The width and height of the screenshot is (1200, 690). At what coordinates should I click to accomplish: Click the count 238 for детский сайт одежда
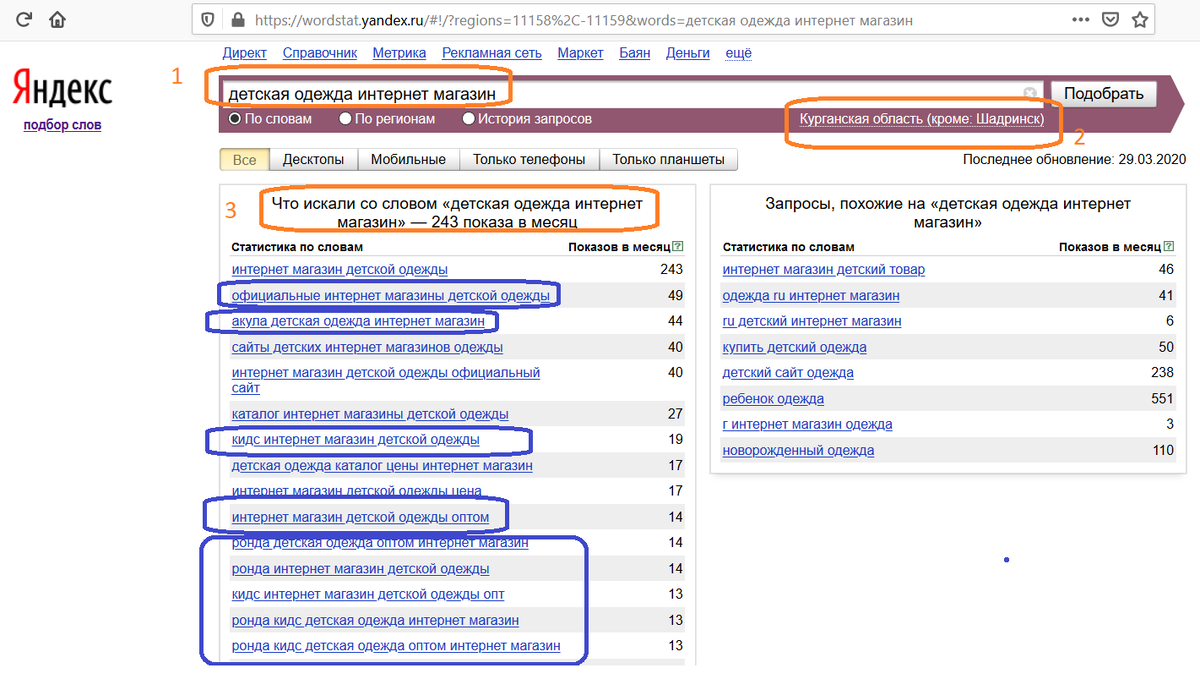(x=1162, y=372)
